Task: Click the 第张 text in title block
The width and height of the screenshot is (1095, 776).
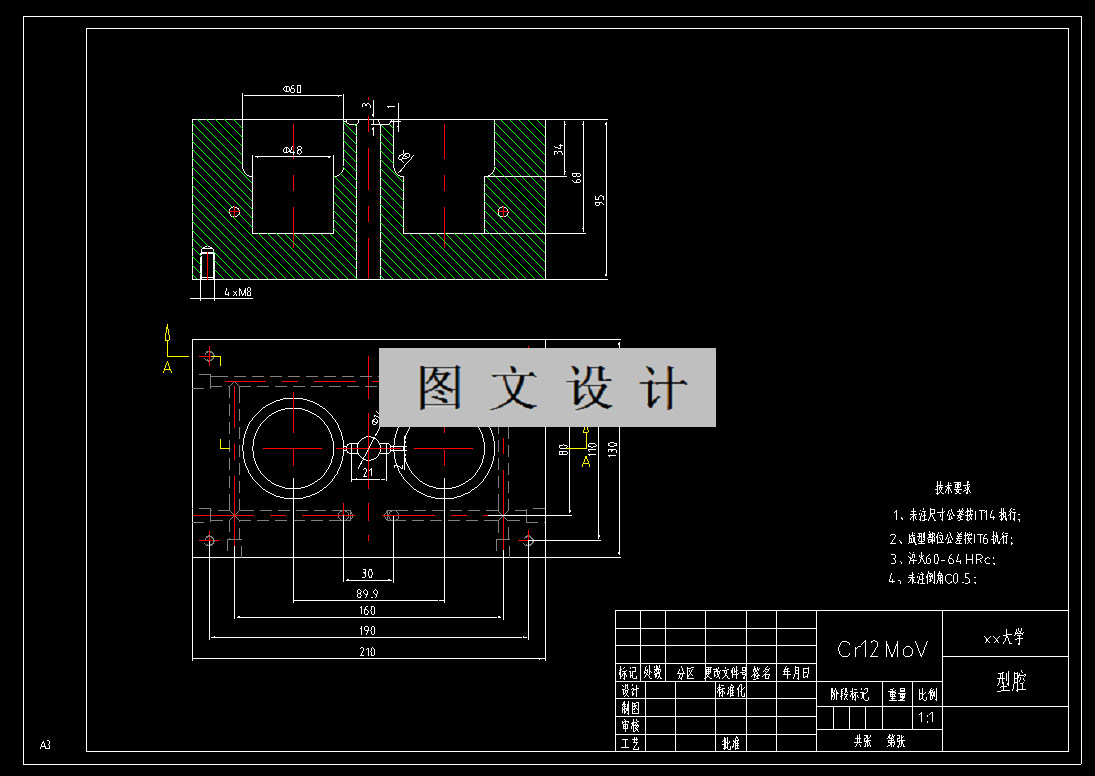Action: pyautogui.click(x=896, y=741)
